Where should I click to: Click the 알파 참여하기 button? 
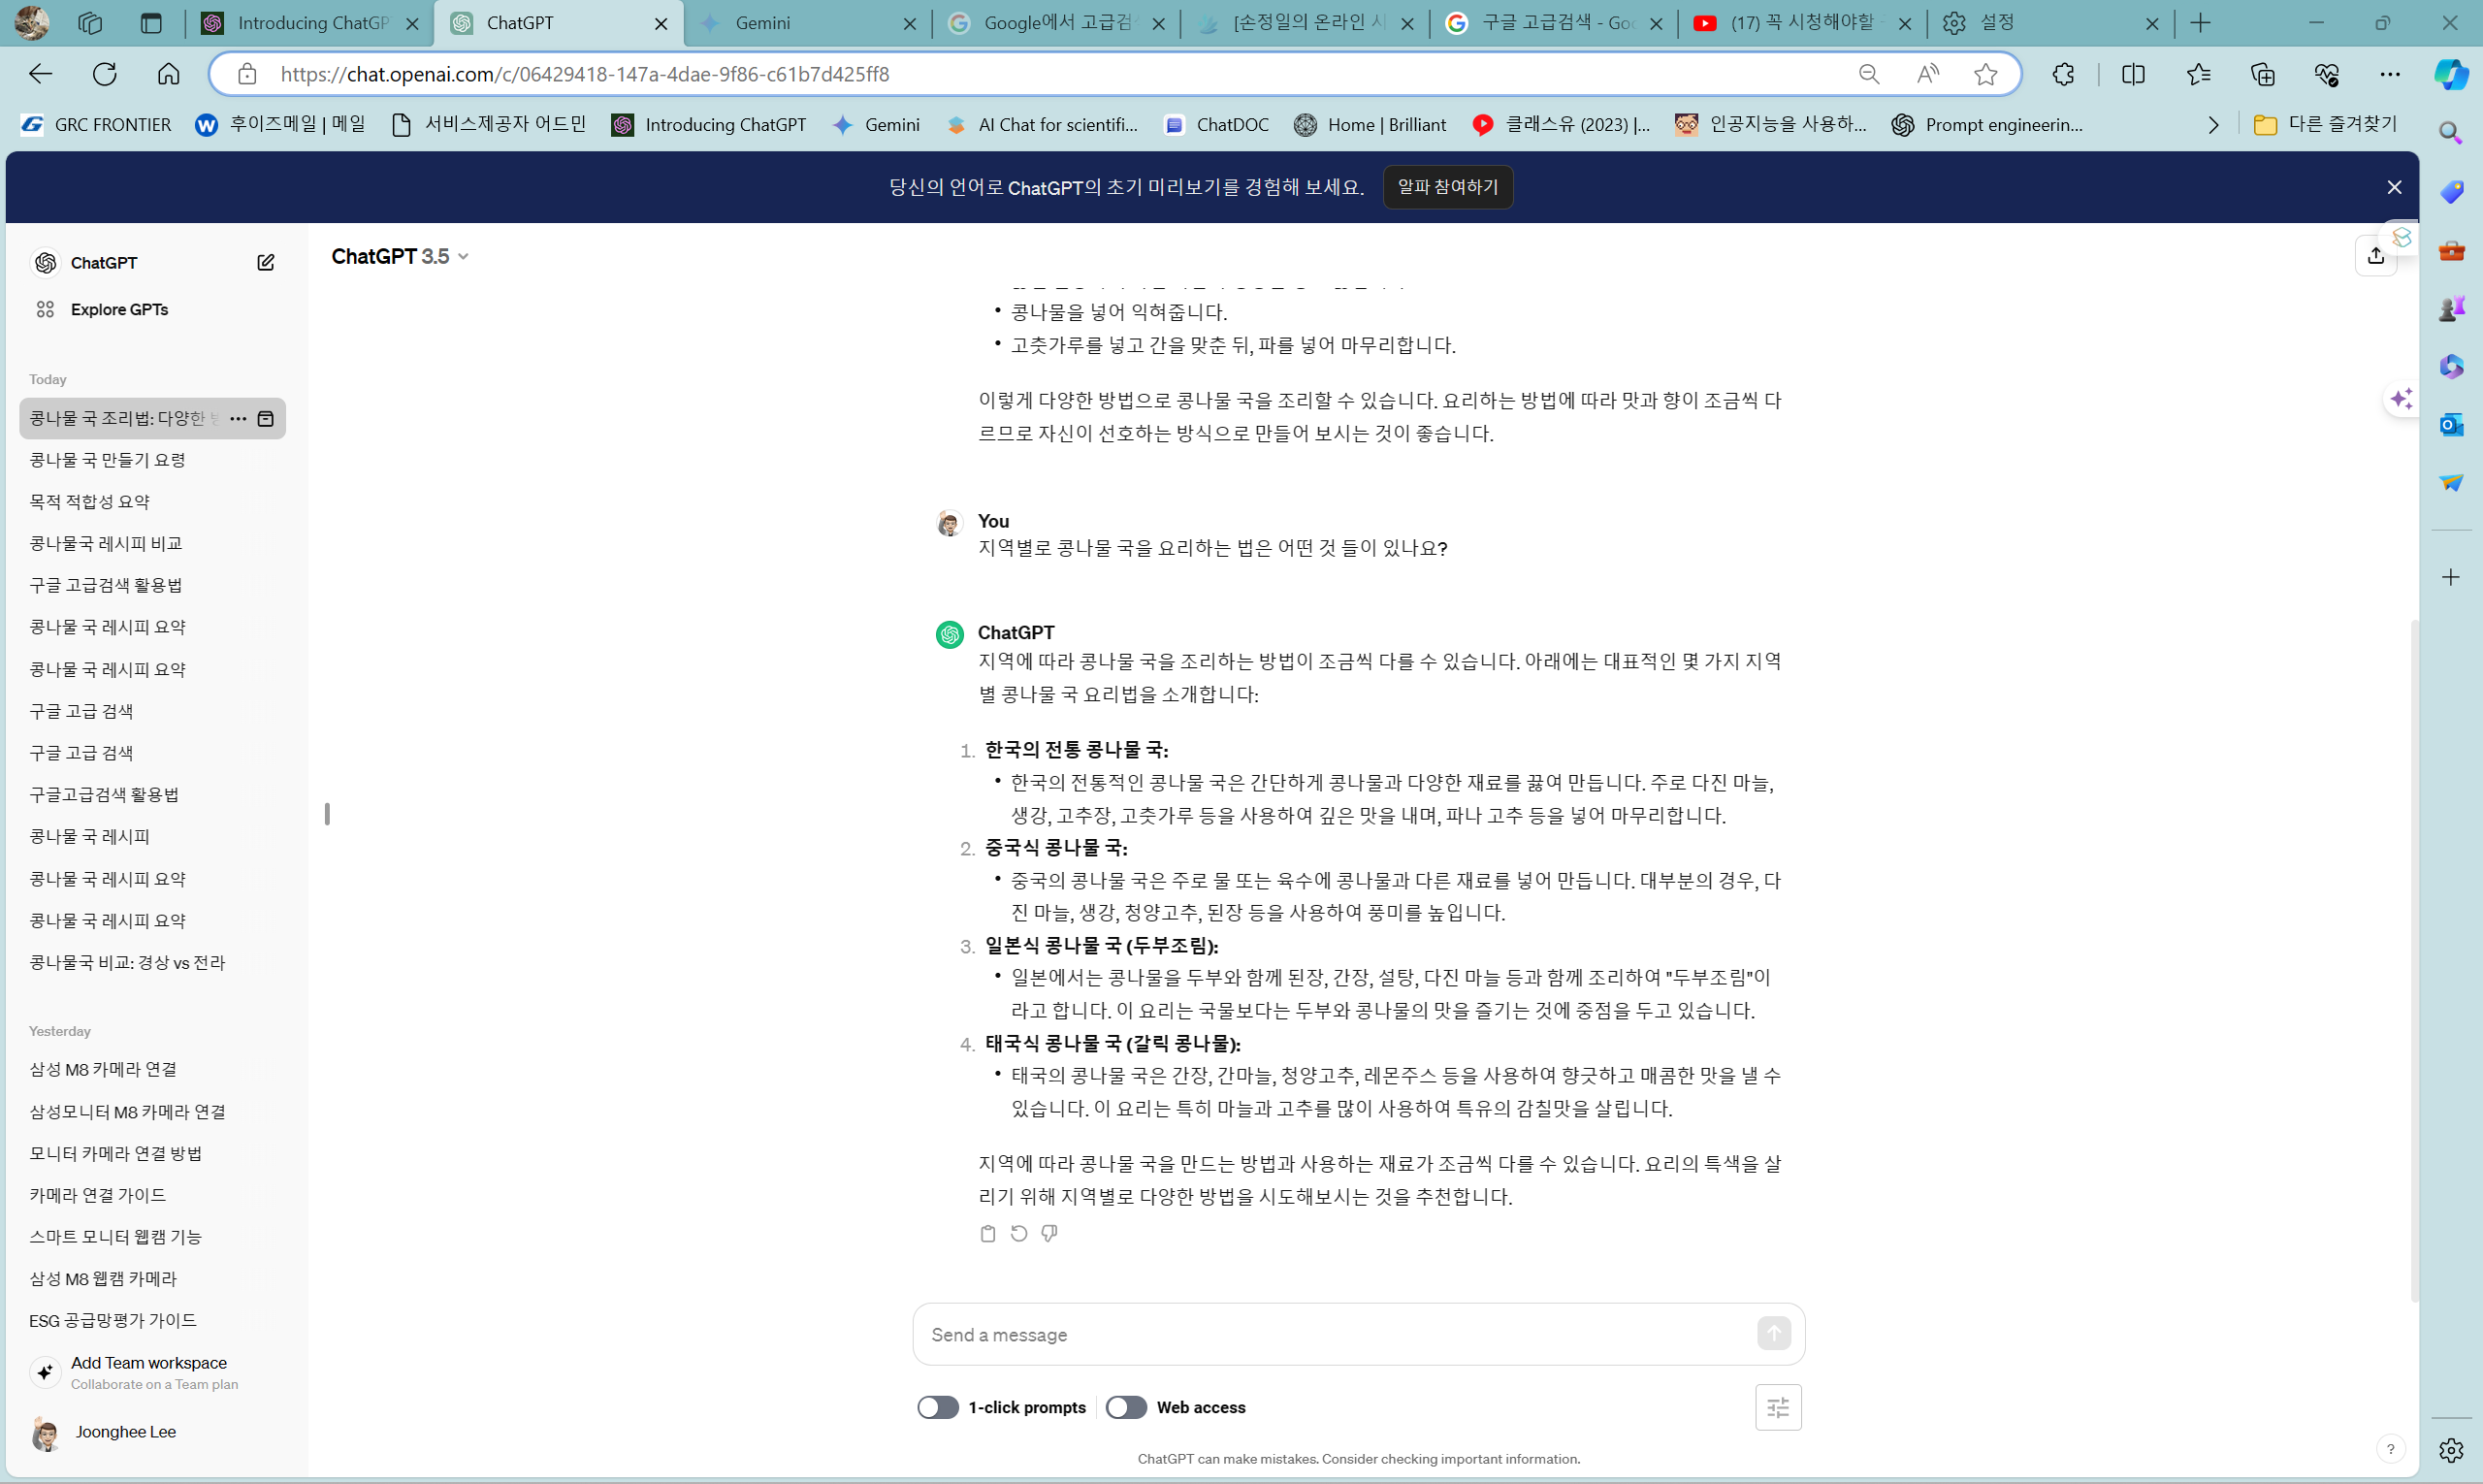1447,187
